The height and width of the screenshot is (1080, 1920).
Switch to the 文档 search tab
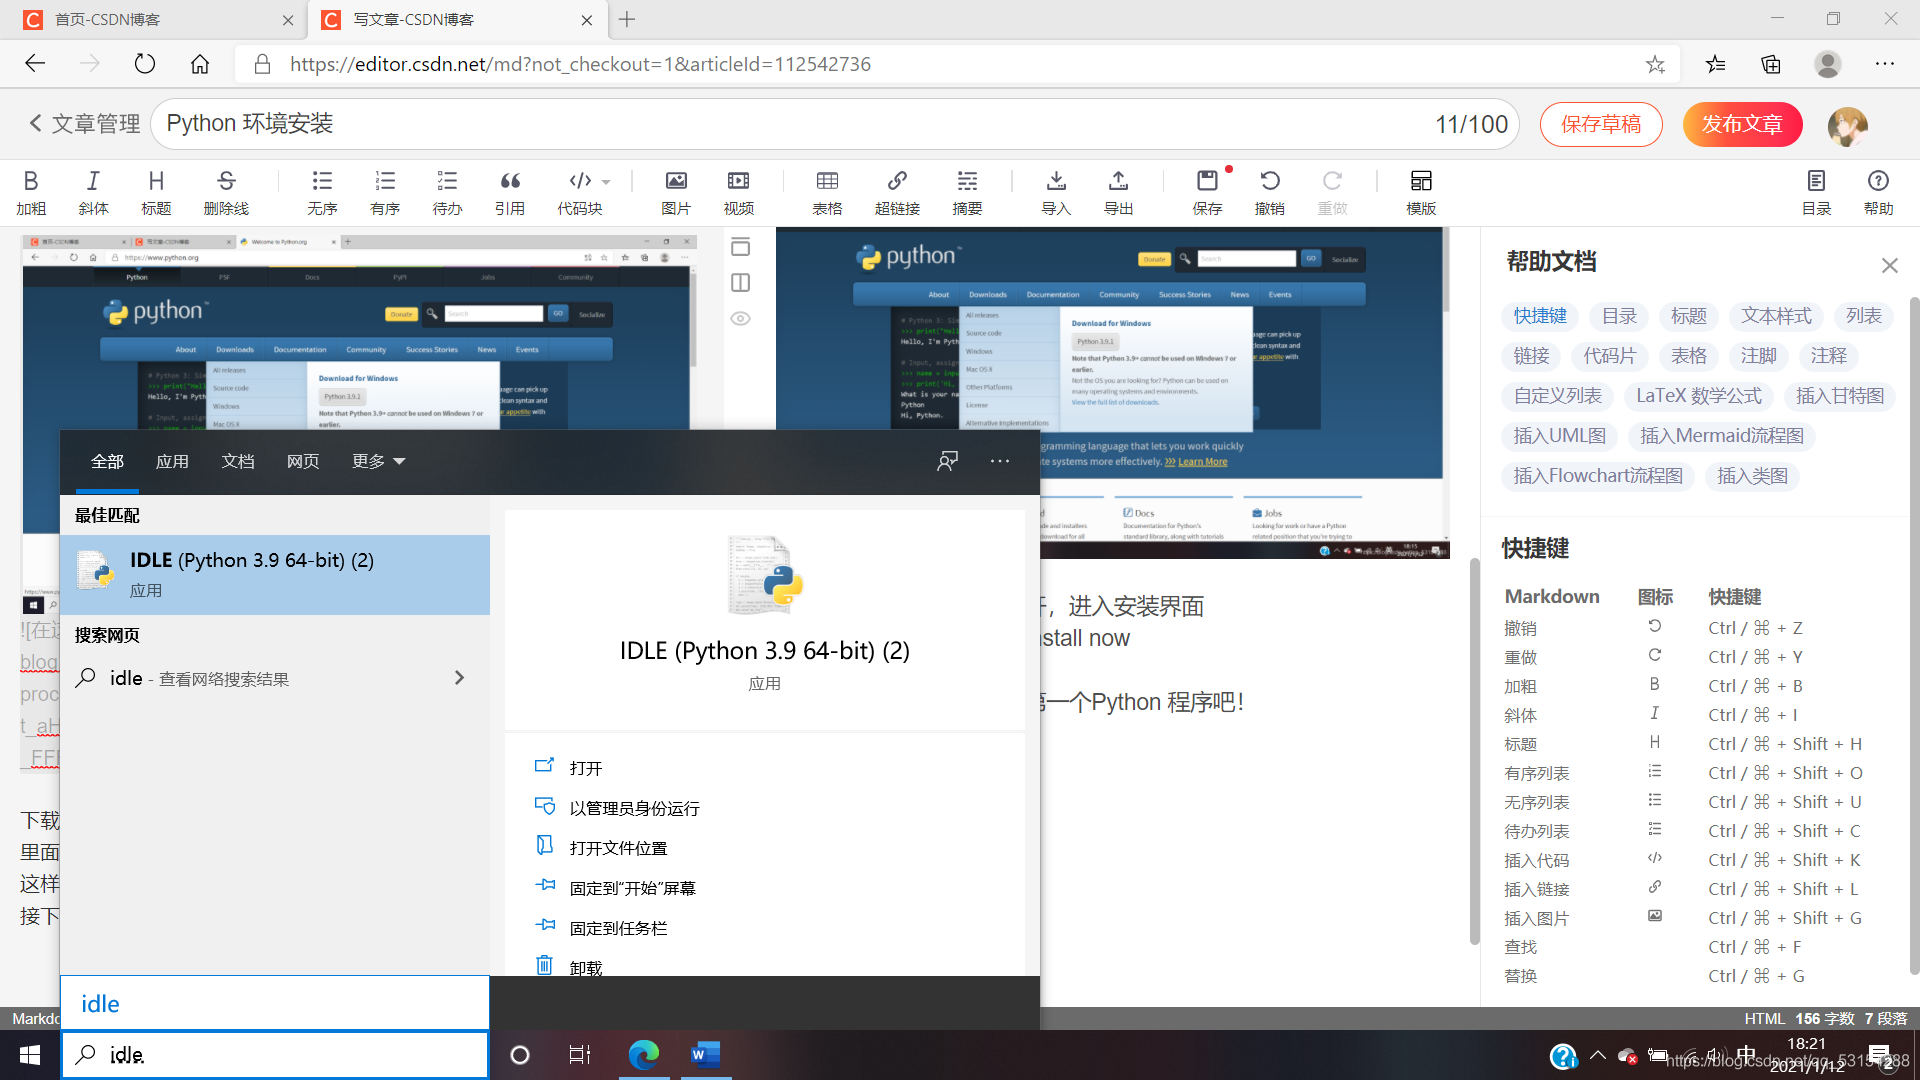pyautogui.click(x=238, y=461)
